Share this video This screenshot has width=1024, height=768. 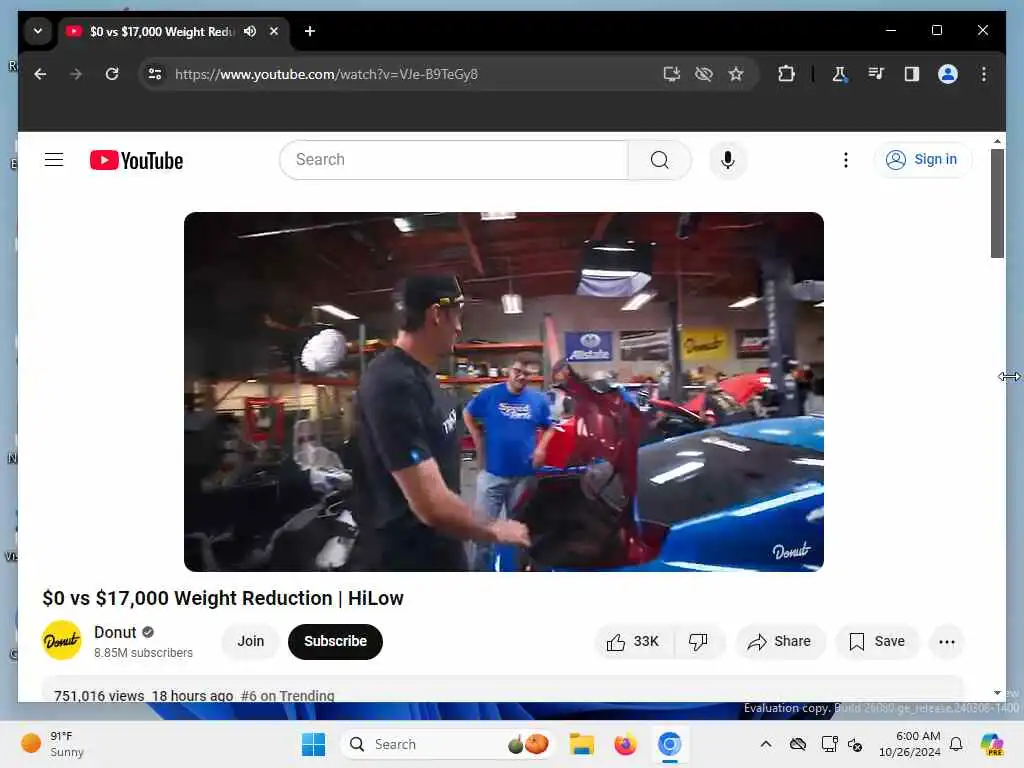(780, 642)
